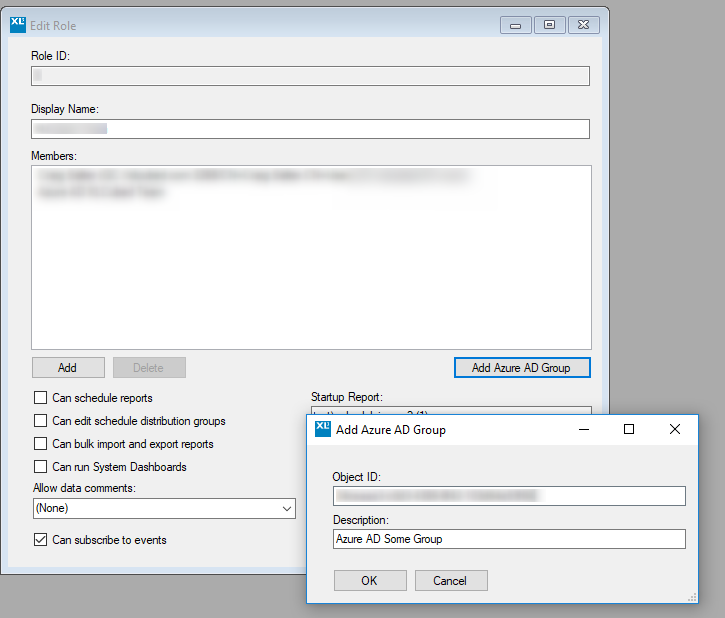Image resolution: width=725 pixels, height=618 pixels.
Task: Click the XL icon in Add Azure AD Group dialog
Action: (323, 429)
